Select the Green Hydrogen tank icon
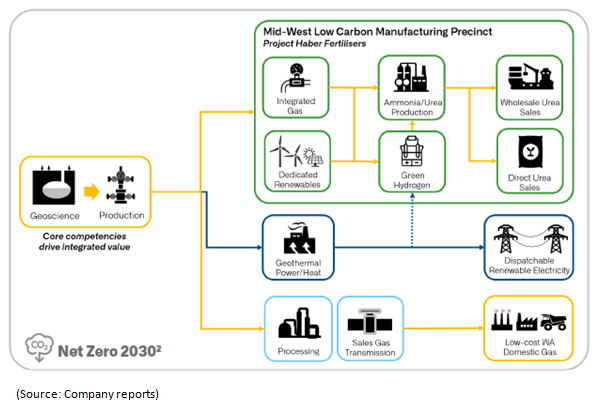The width and height of the screenshot is (600, 406). click(x=411, y=152)
